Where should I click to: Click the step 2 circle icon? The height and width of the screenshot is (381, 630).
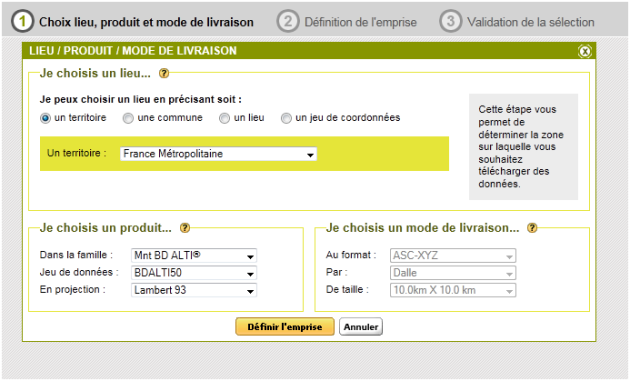[x=288, y=21]
